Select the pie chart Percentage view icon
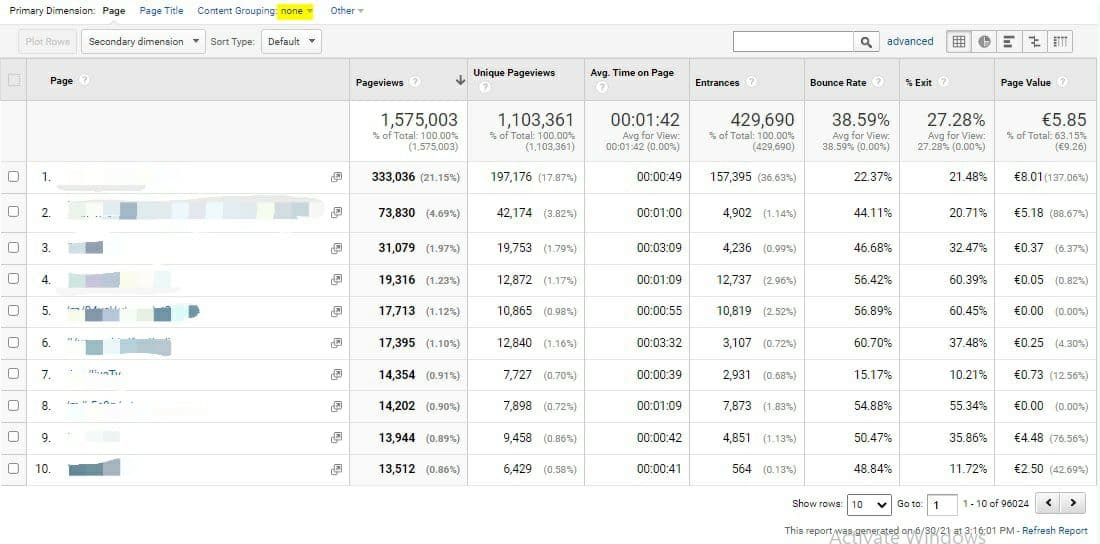 click(x=984, y=42)
